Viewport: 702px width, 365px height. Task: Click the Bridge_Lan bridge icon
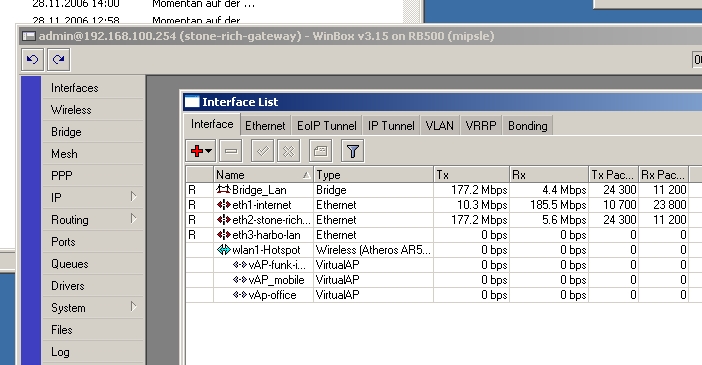(x=223, y=190)
